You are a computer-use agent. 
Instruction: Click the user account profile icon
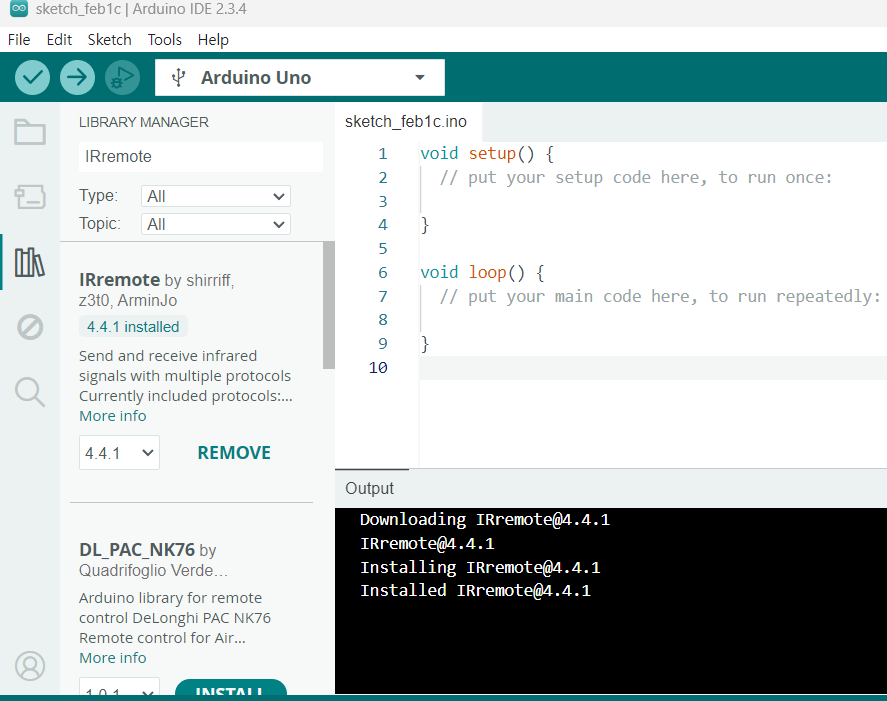click(x=30, y=666)
